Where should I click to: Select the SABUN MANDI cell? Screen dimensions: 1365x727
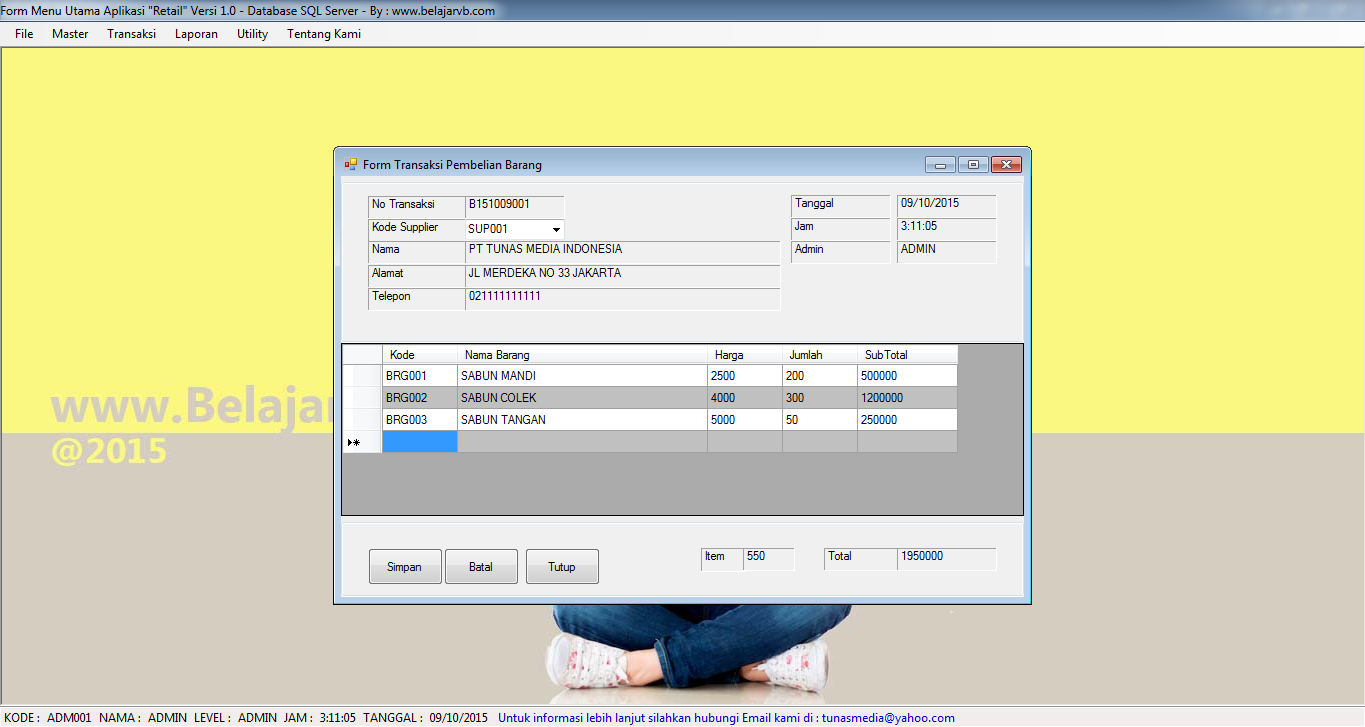(582, 376)
